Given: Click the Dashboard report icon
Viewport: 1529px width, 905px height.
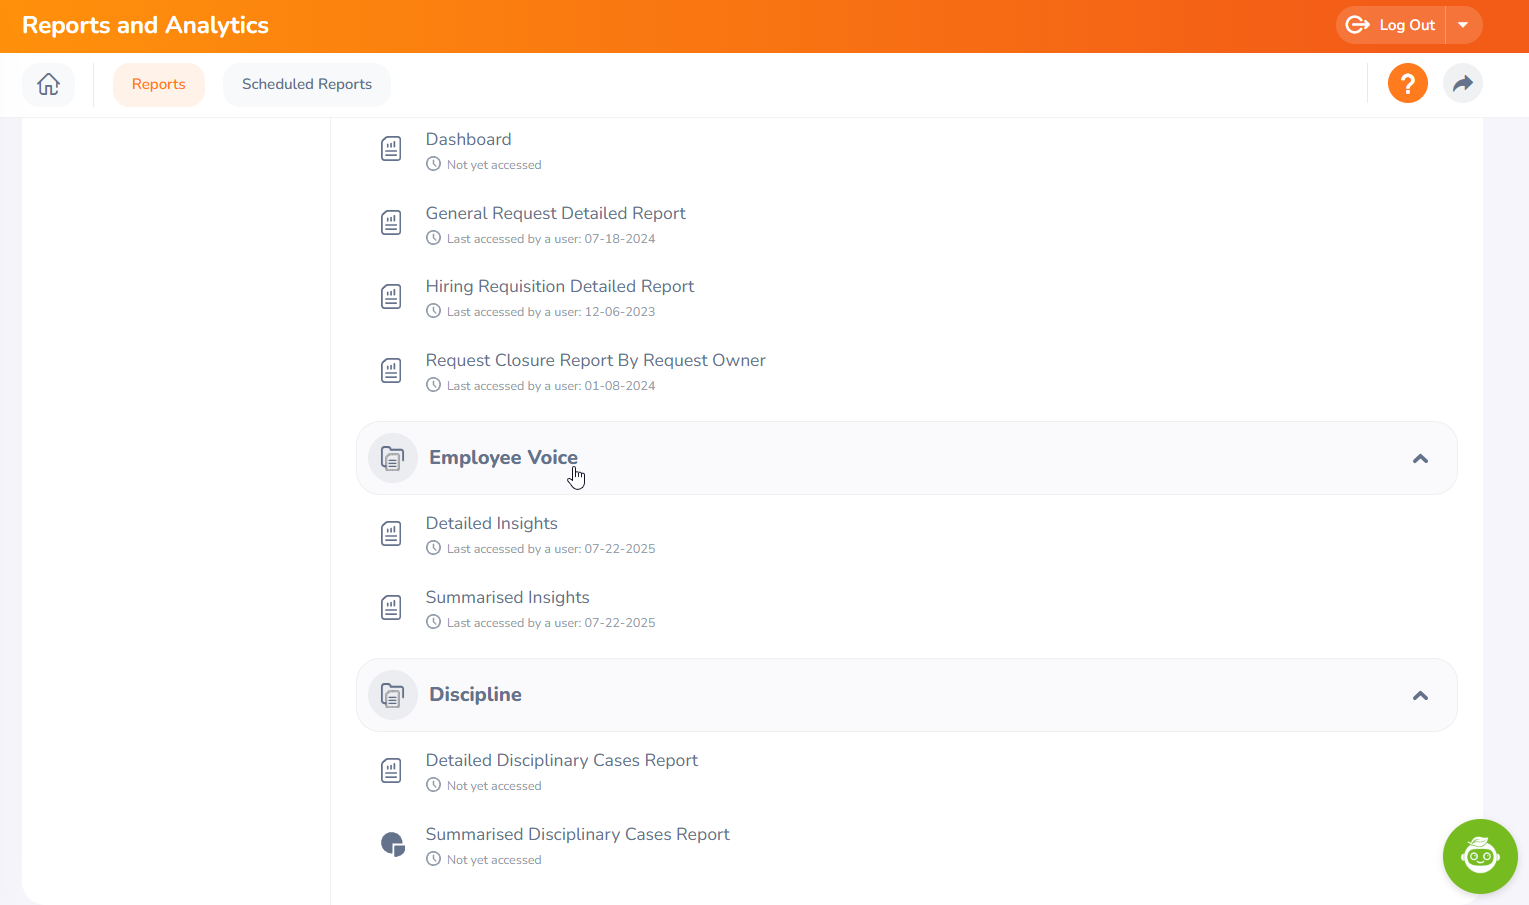Looking at the screenshot, I should coord(391,149).
